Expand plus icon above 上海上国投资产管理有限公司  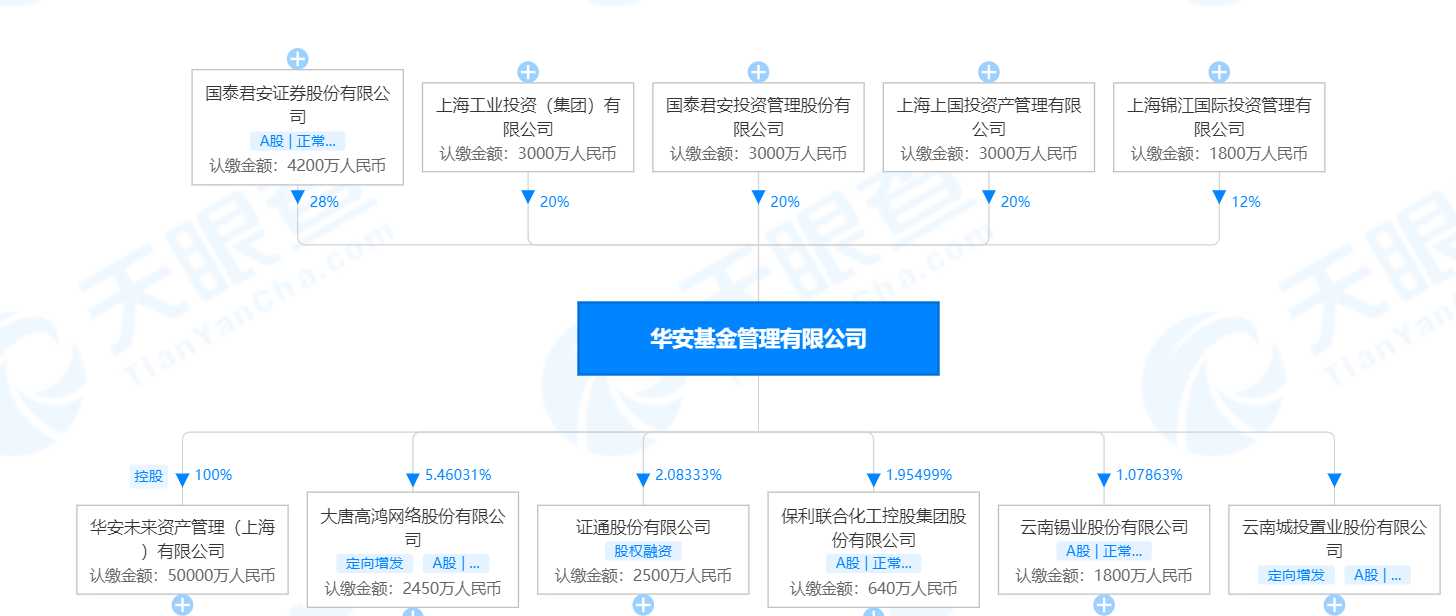989,72
